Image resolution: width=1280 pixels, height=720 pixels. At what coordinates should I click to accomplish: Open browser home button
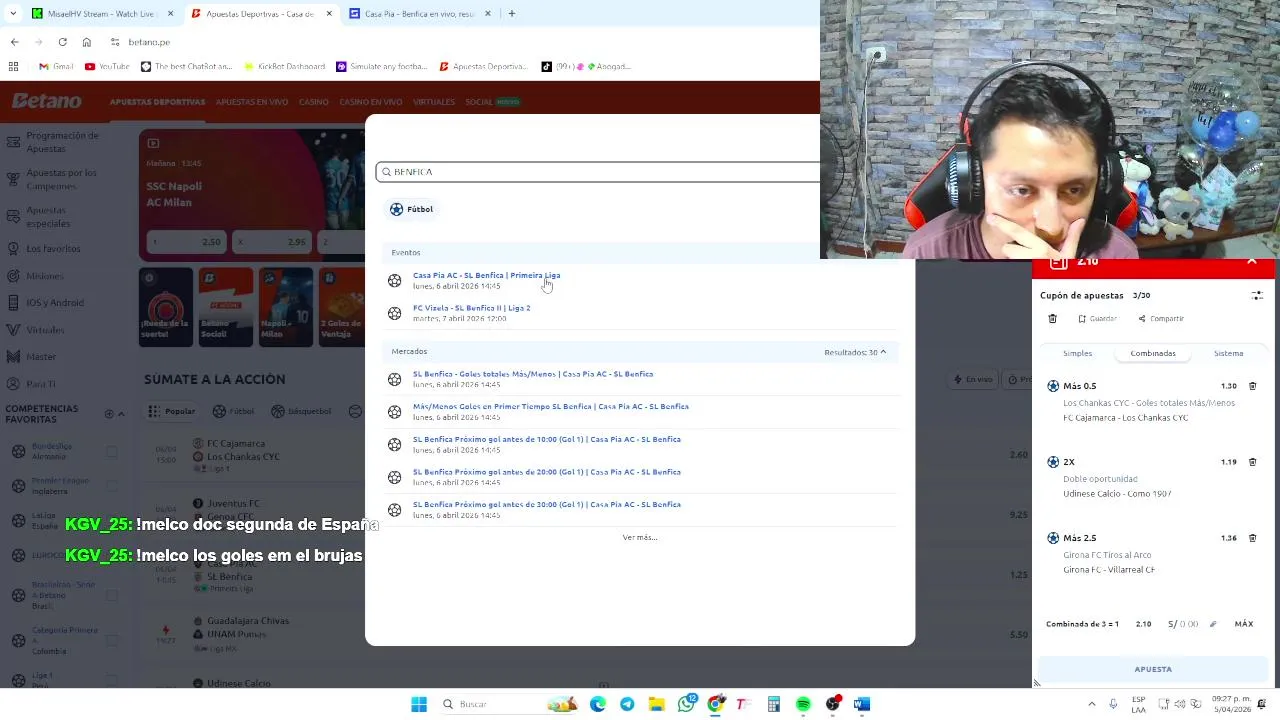pos(87,42)
